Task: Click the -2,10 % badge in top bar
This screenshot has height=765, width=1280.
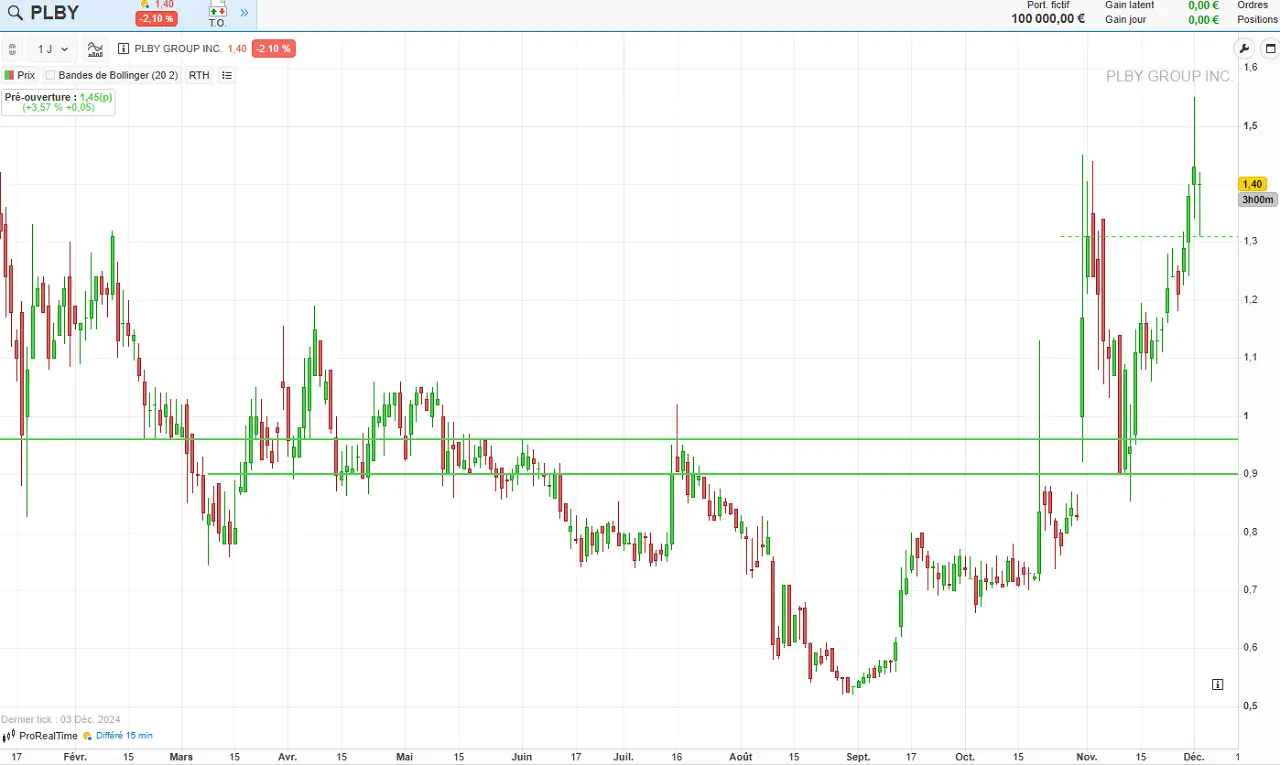Action: tap(157, 19)
